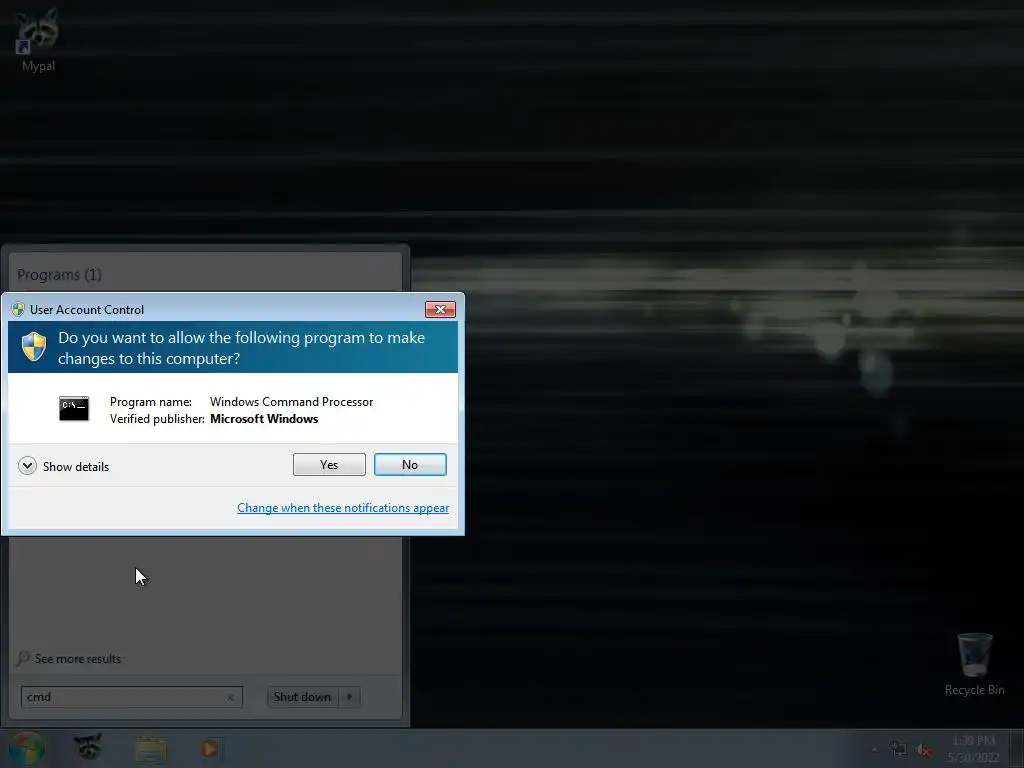The width and height of the screenshot is (1024, 768).
Task: Click the UAC shield icon in the blue banner
Action: click(33, 346)
